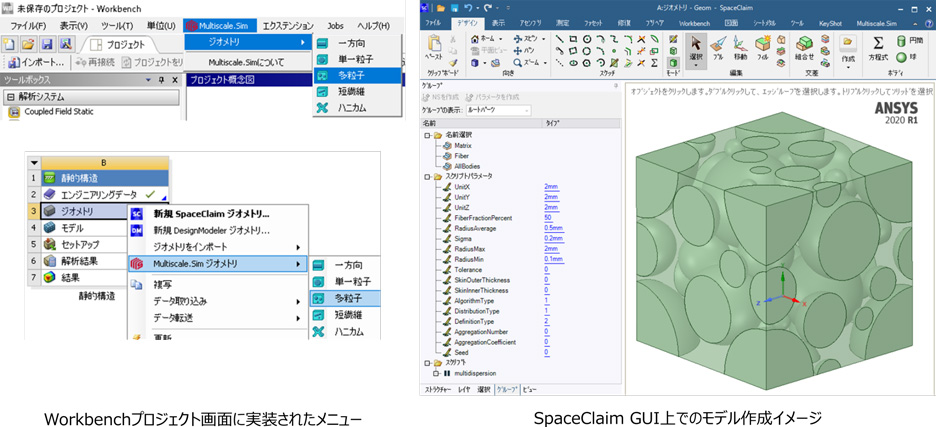Select Section mode icon in Mode group
Viewport: 936px width, 427px height.
tap(673, 51)
